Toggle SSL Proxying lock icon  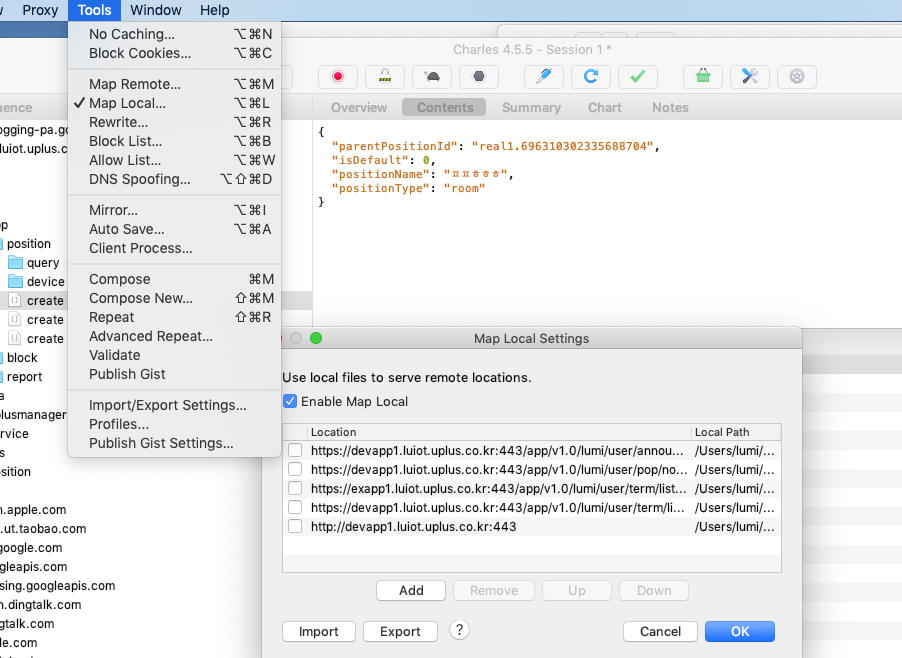385,76
